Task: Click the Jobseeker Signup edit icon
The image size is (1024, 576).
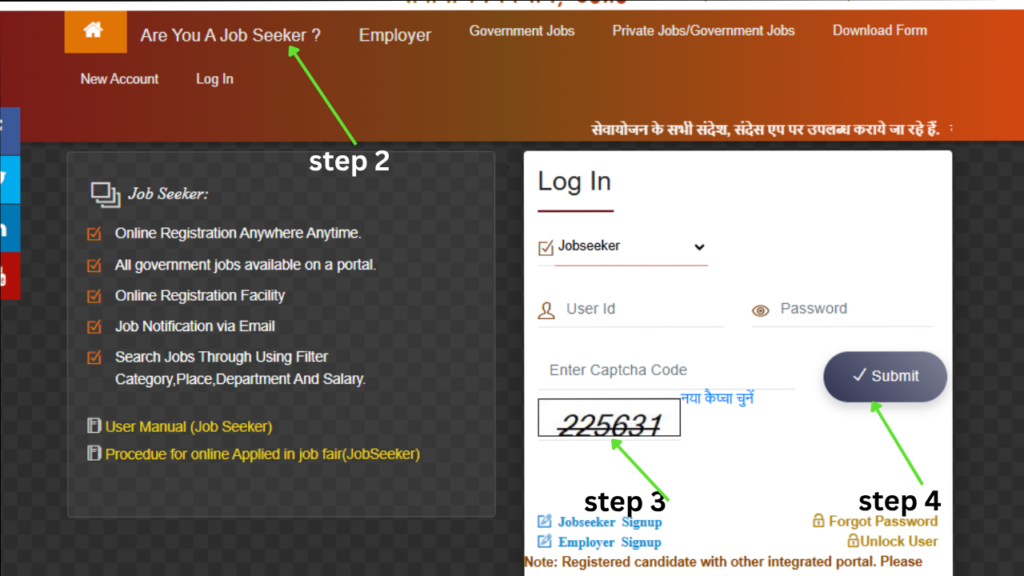Action: [545, 521]
